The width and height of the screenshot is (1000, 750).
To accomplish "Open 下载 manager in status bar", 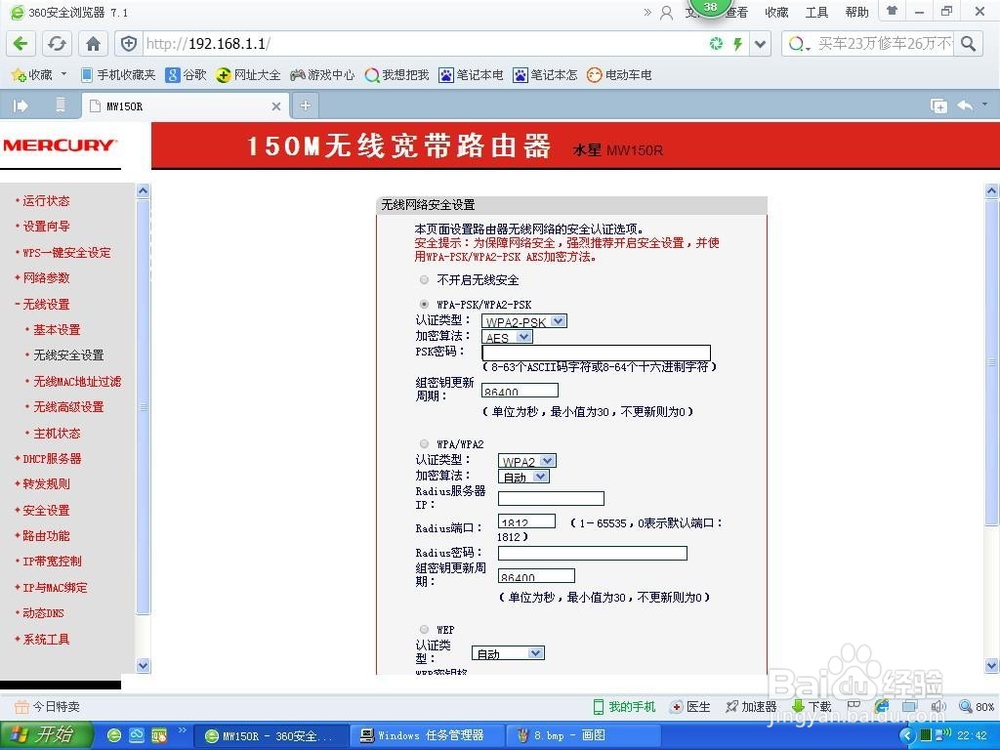I will coord(811,707).
